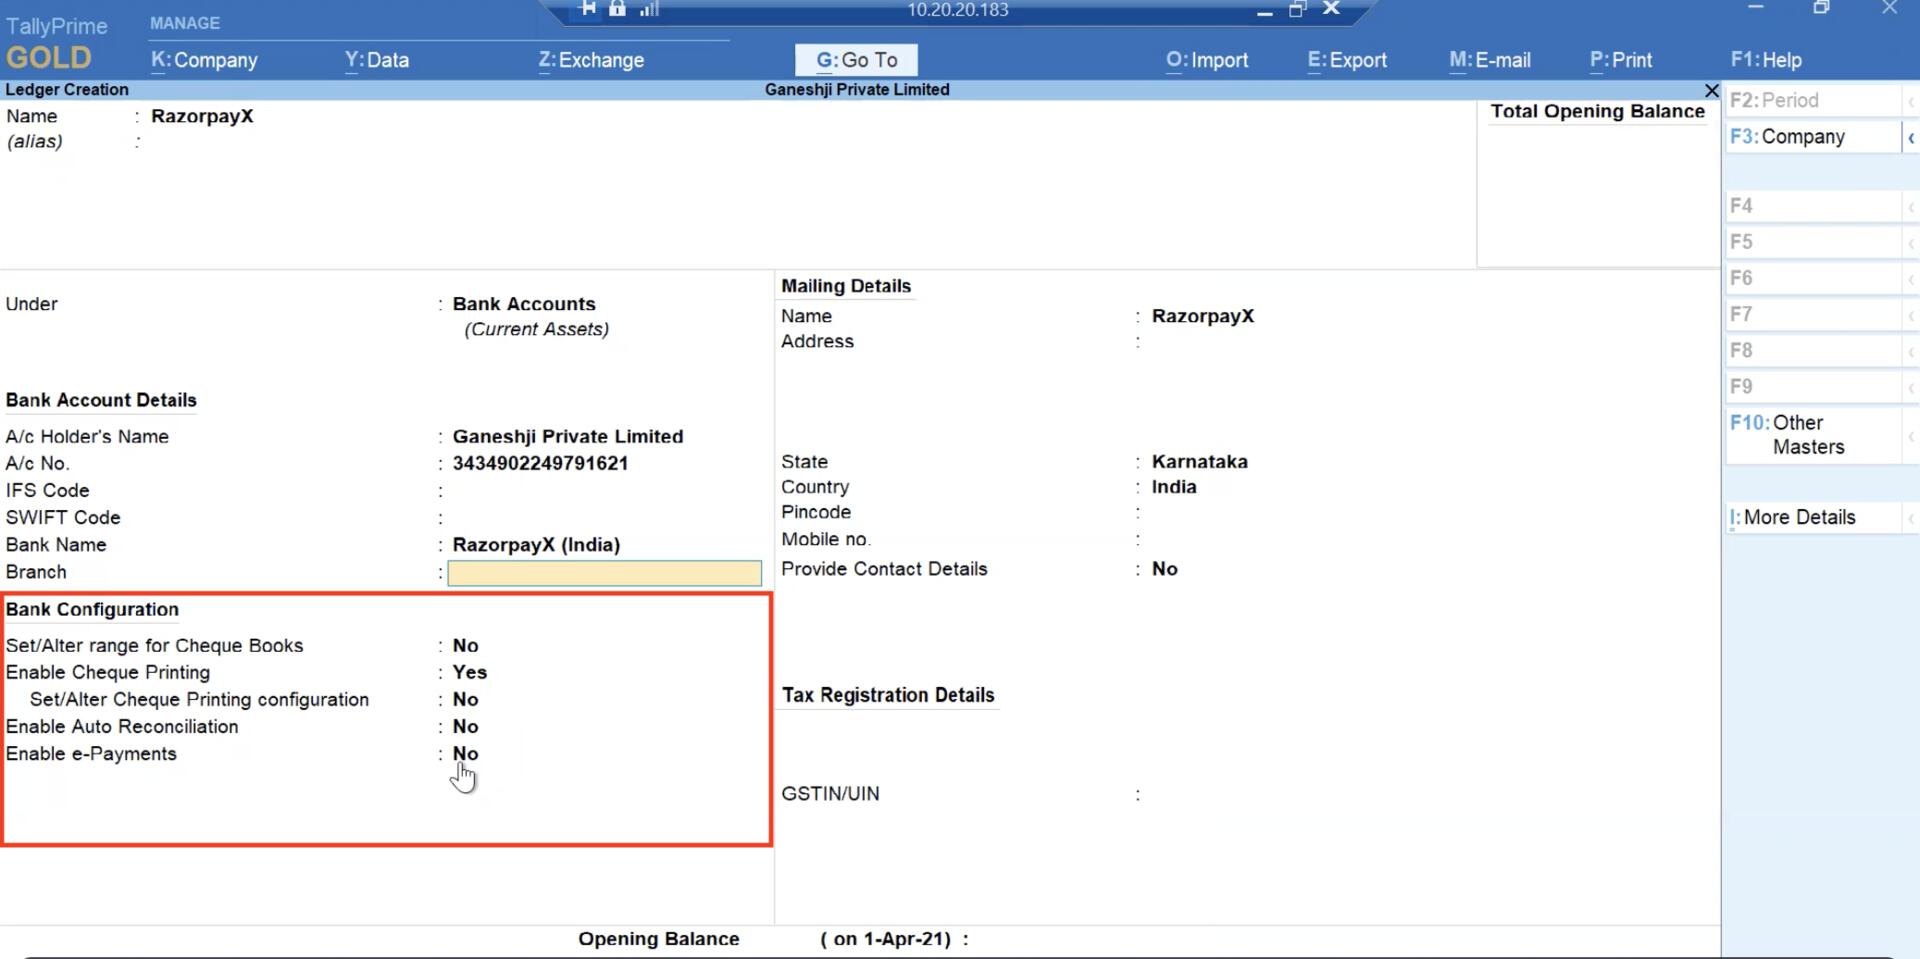Click the Bank Account Details heading
The width and height of the screenshot is (1920, 959).
101,400
